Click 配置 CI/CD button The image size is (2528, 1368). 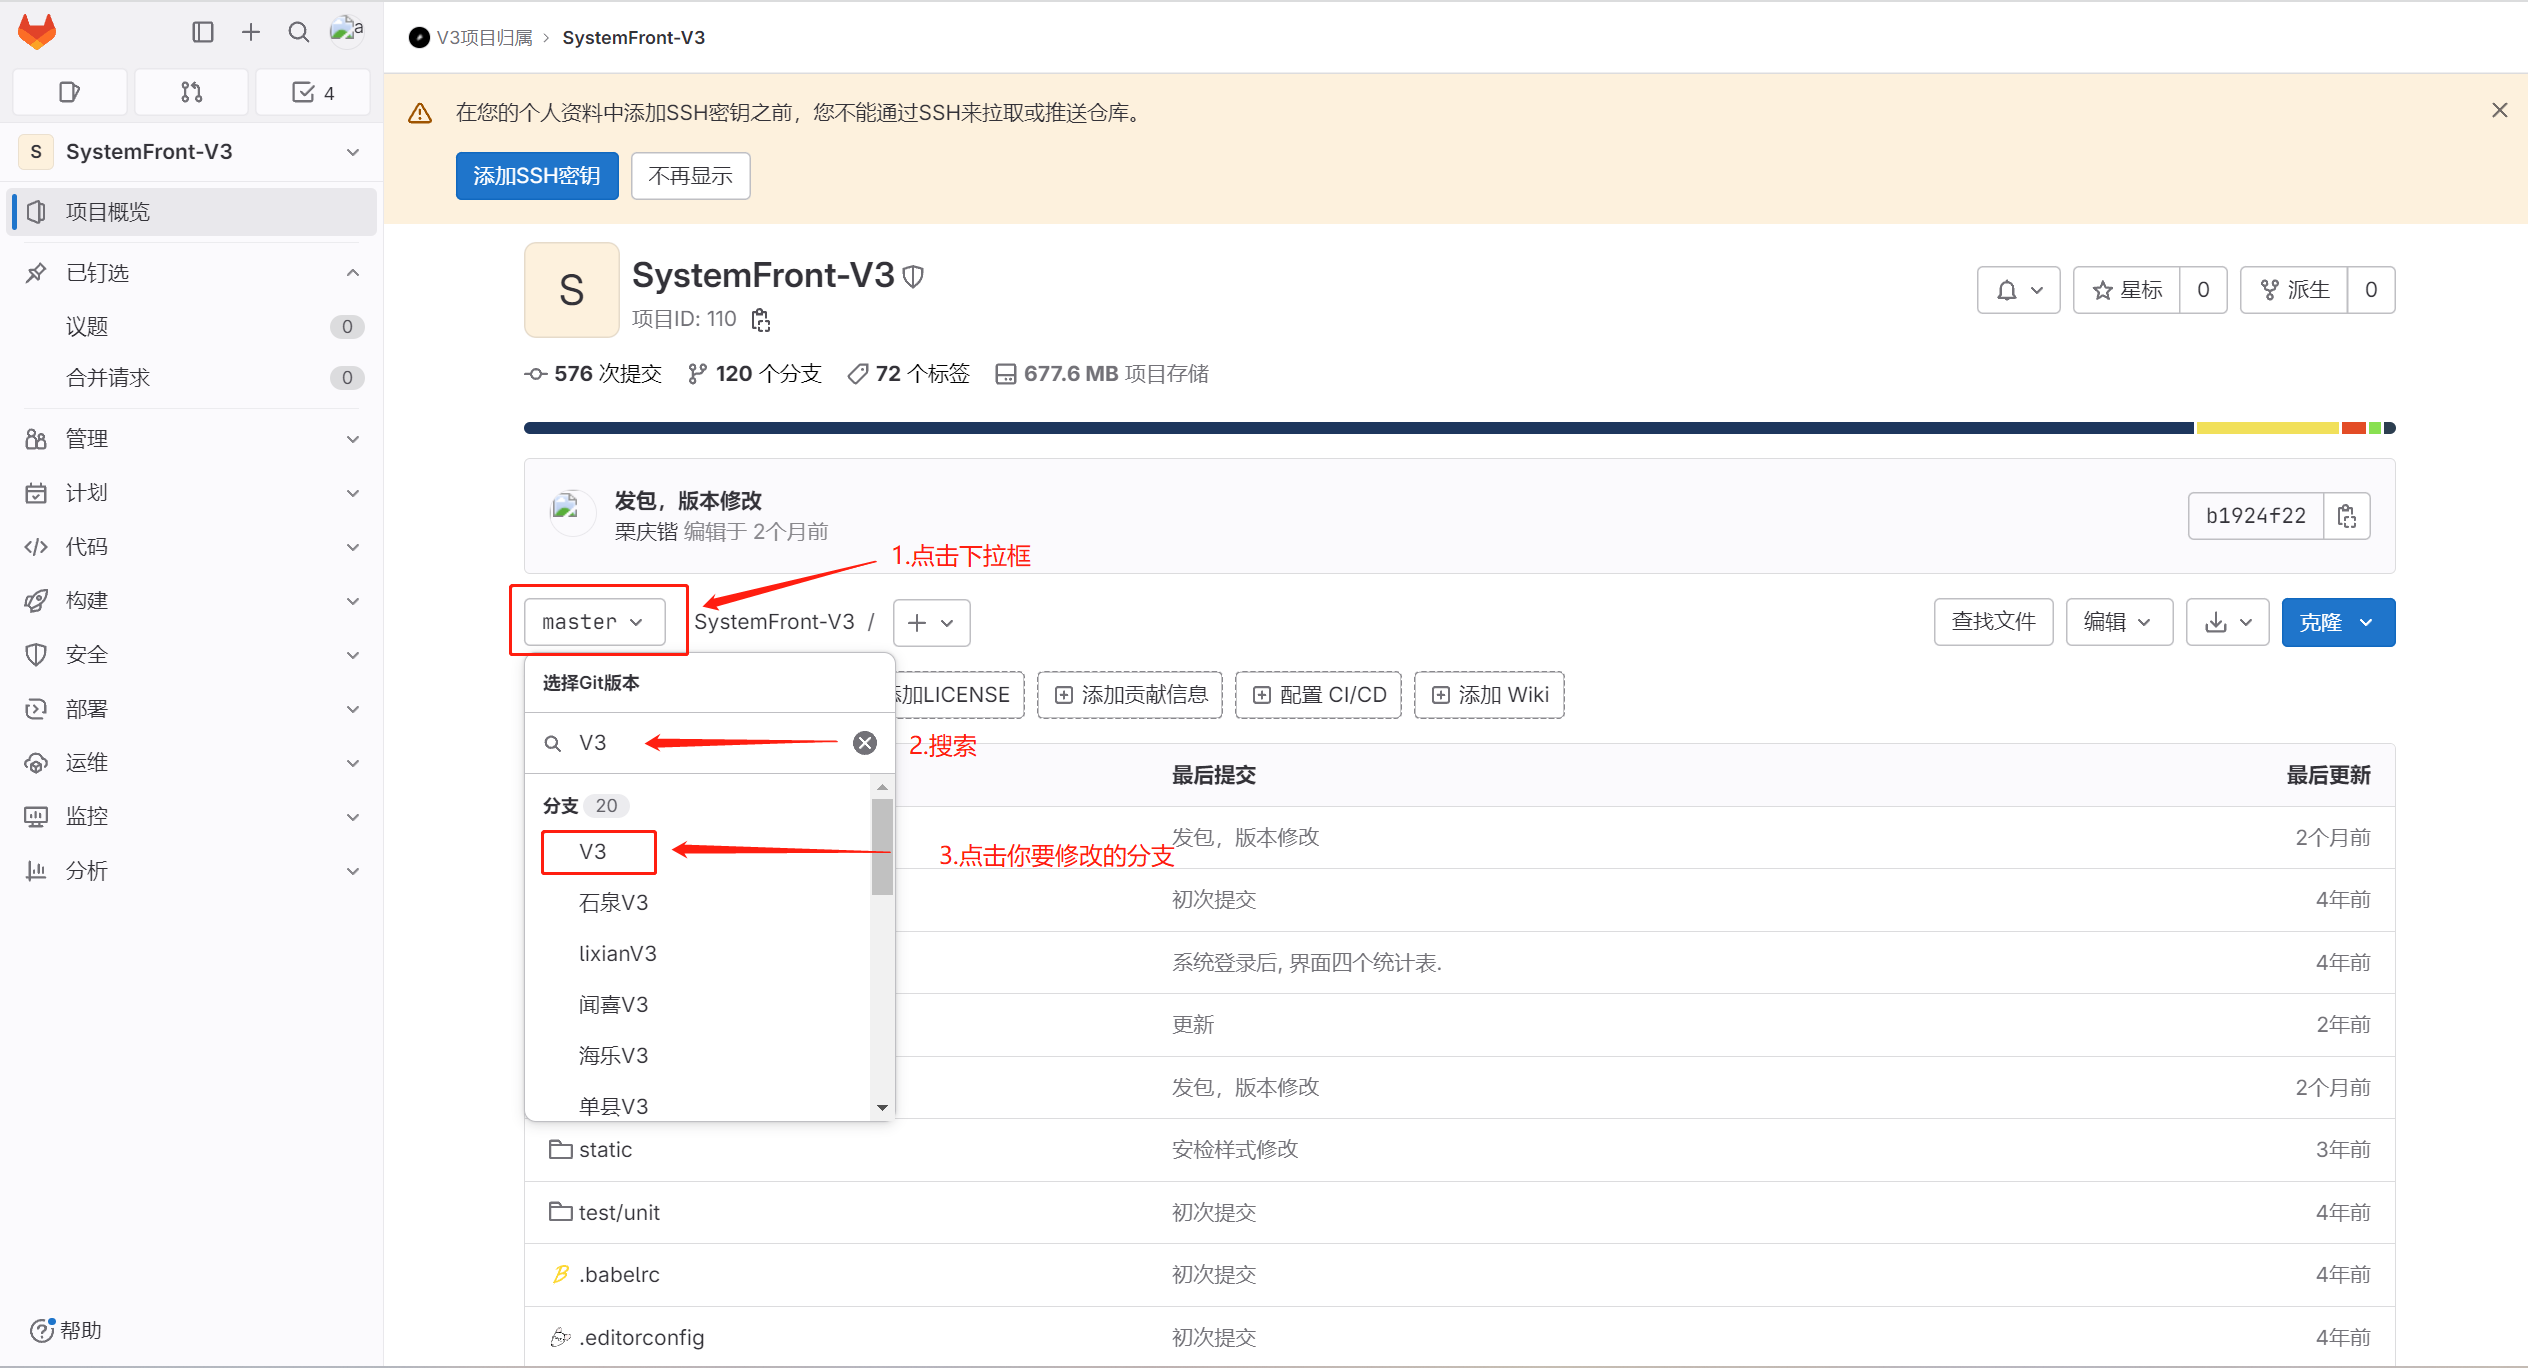pyautogui.click(x=1318, y=695)
